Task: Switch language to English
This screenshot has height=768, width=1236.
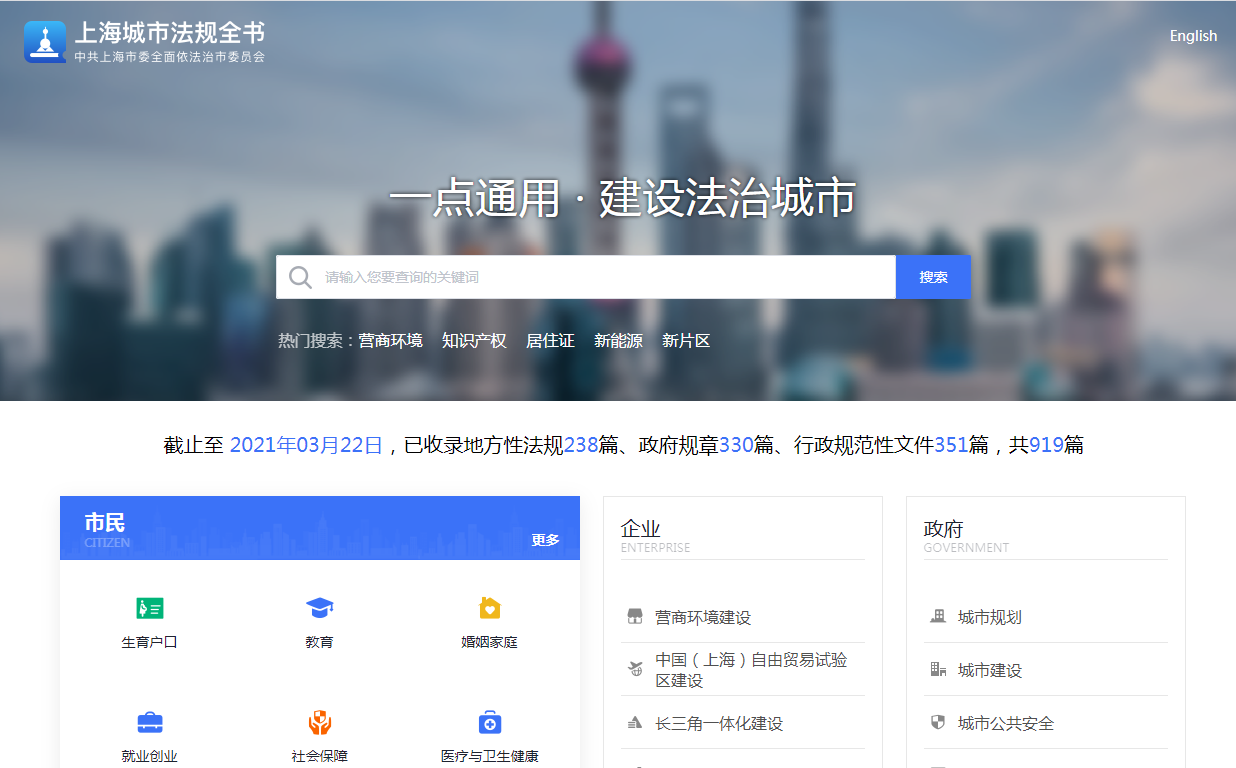Action: tap(1193, 36)
